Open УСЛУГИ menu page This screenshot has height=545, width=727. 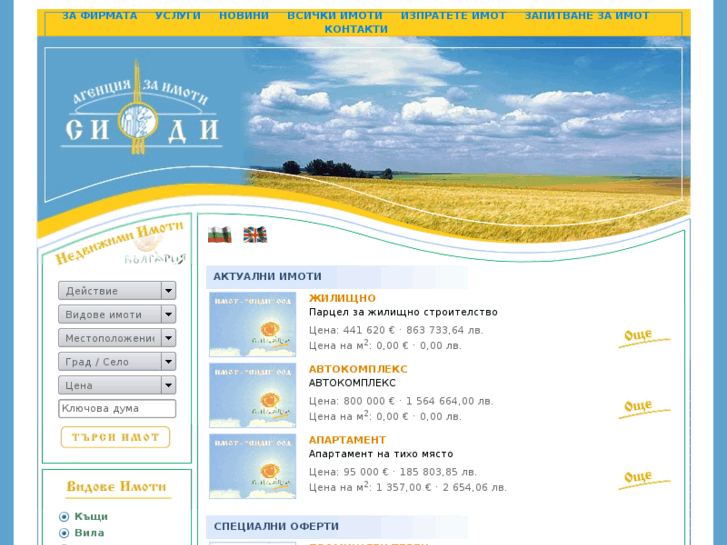[x=178, y=16]
